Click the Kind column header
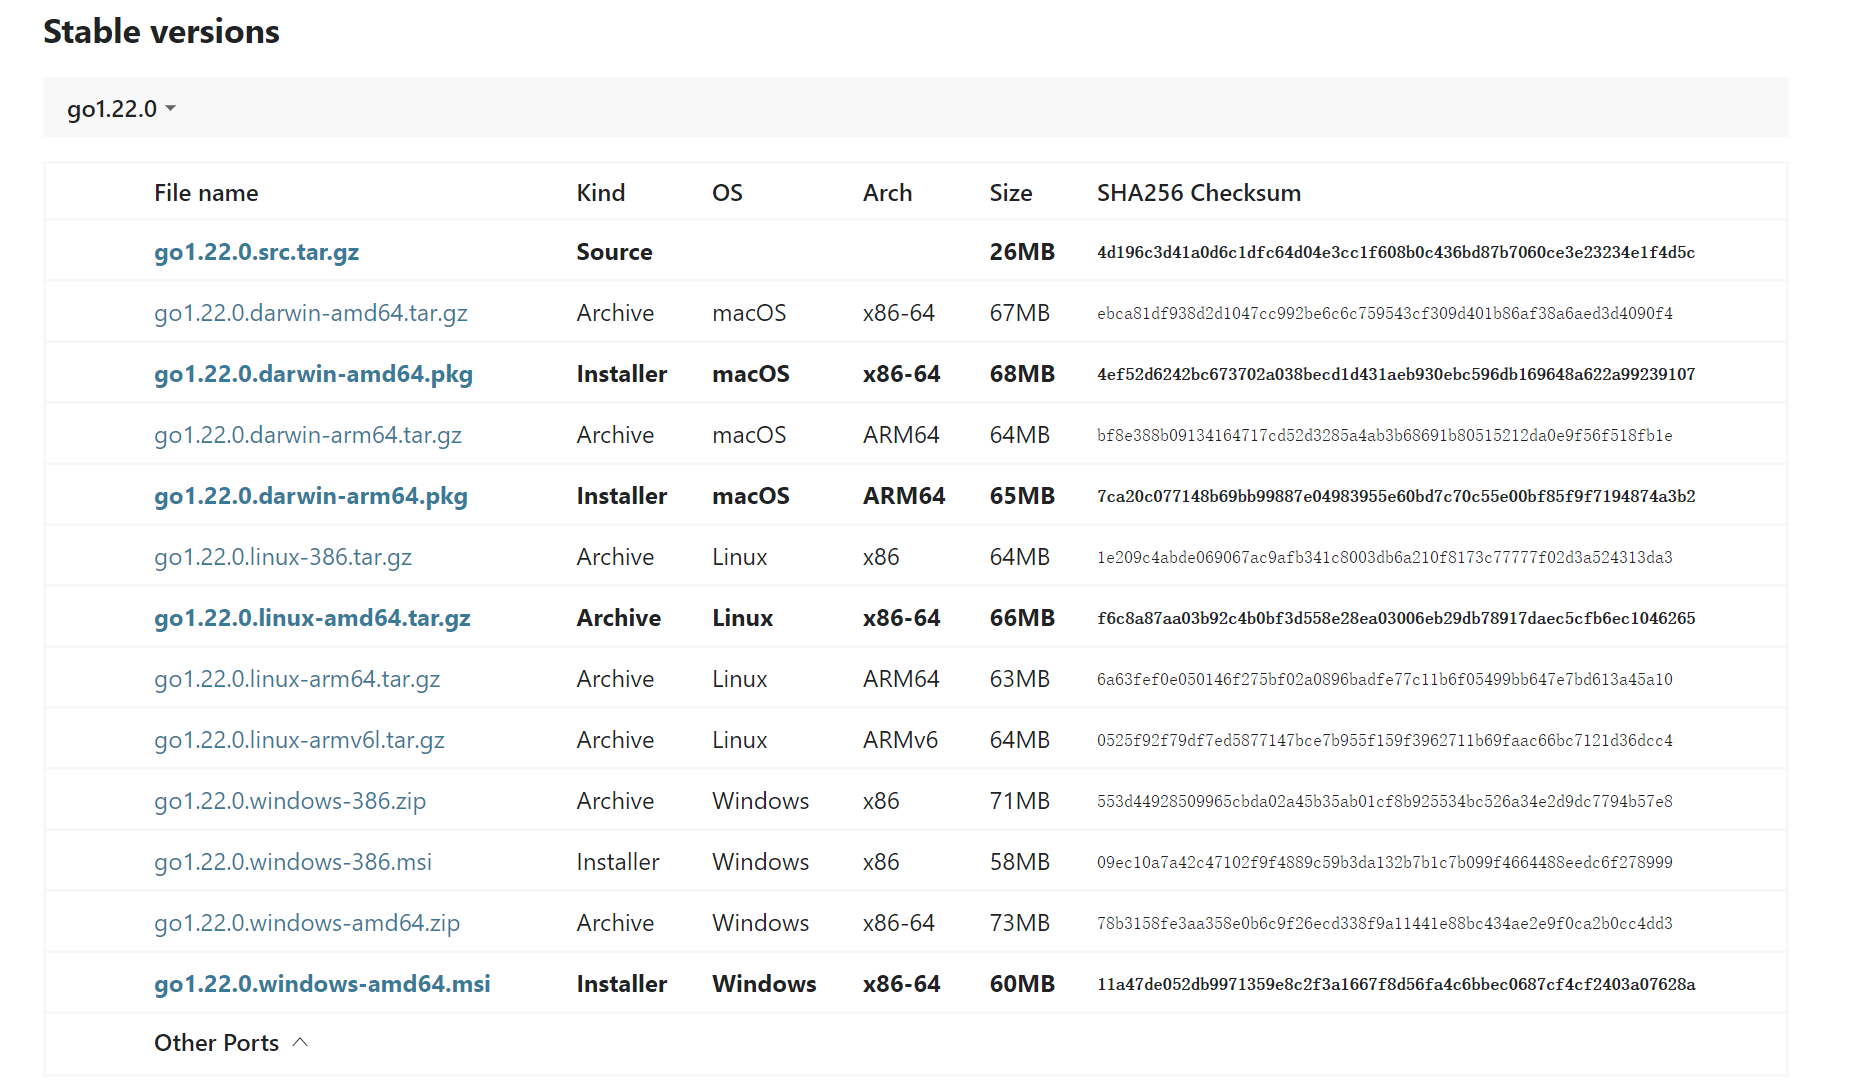The image size is (1857, 1092). click(600, 193)
